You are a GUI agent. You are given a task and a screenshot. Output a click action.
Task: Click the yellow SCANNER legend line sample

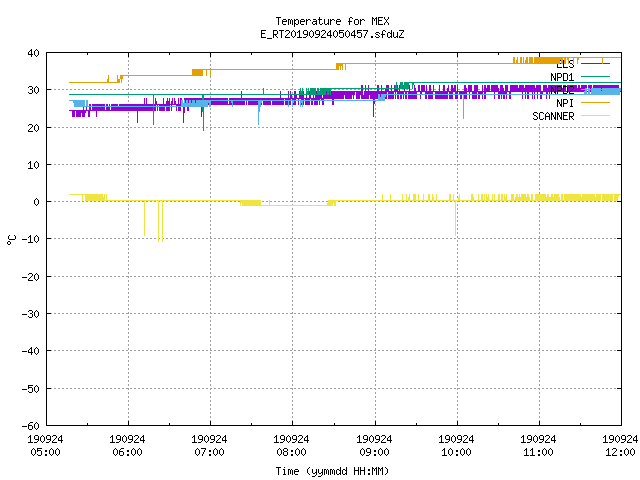[x=595, y=116]
